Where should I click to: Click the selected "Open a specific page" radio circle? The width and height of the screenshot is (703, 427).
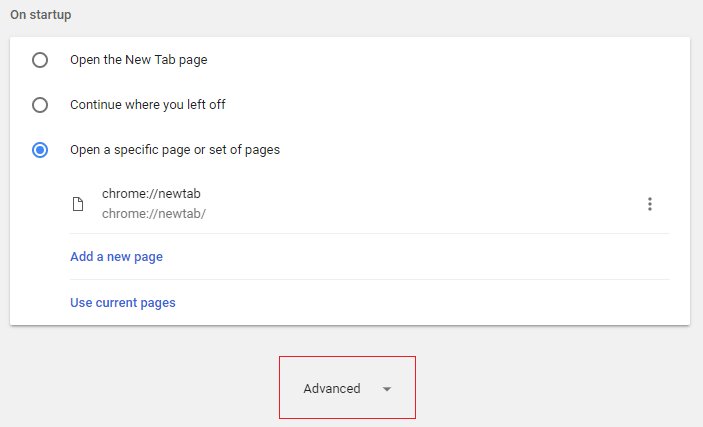click(40, 150)
